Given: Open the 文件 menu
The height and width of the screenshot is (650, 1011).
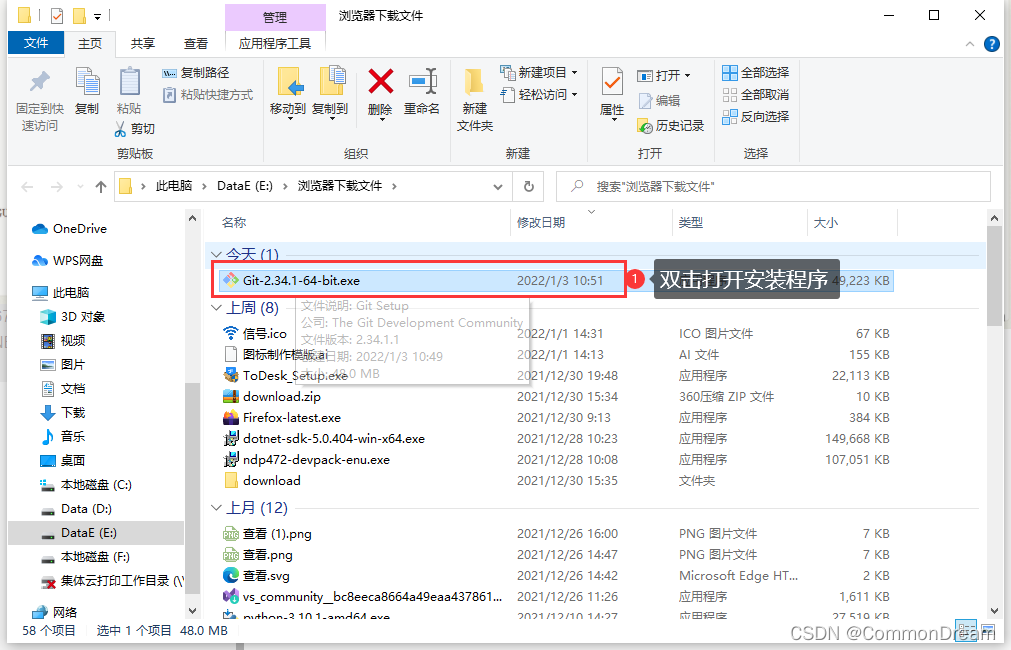Looking at the screenshot, I should pyautogui.click(x=36, y=43).
